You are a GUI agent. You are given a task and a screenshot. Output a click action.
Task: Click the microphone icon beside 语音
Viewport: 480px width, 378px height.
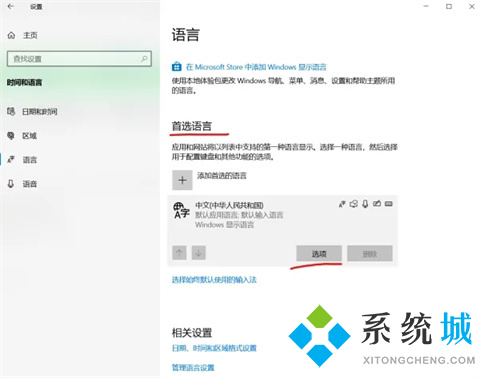tap(11, 184)
